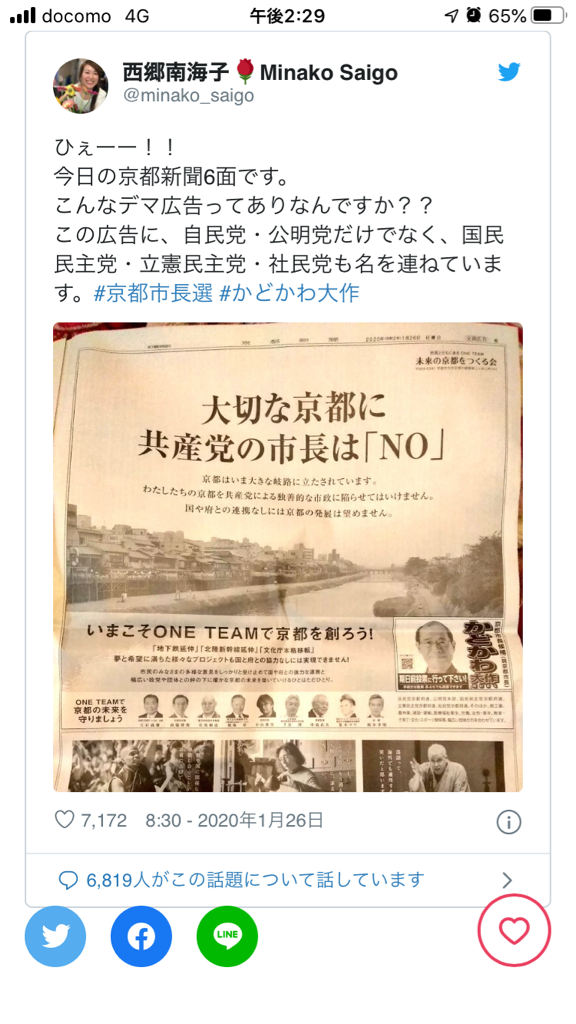The height and width of the screenshot is (1024, 576).
Task: Open the 6,819人がこの話題について話しています link
Action: click(x=255, y=880)
